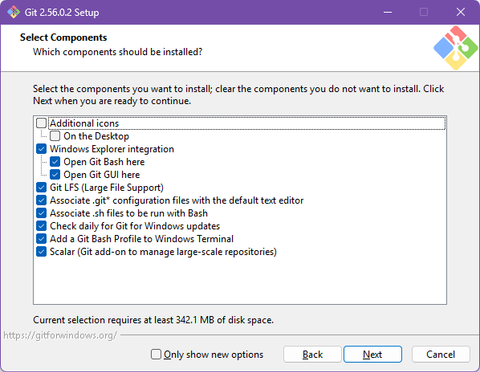Go to the previous step with Back
This screenshot has width=480, height=372.
point(312,354)
